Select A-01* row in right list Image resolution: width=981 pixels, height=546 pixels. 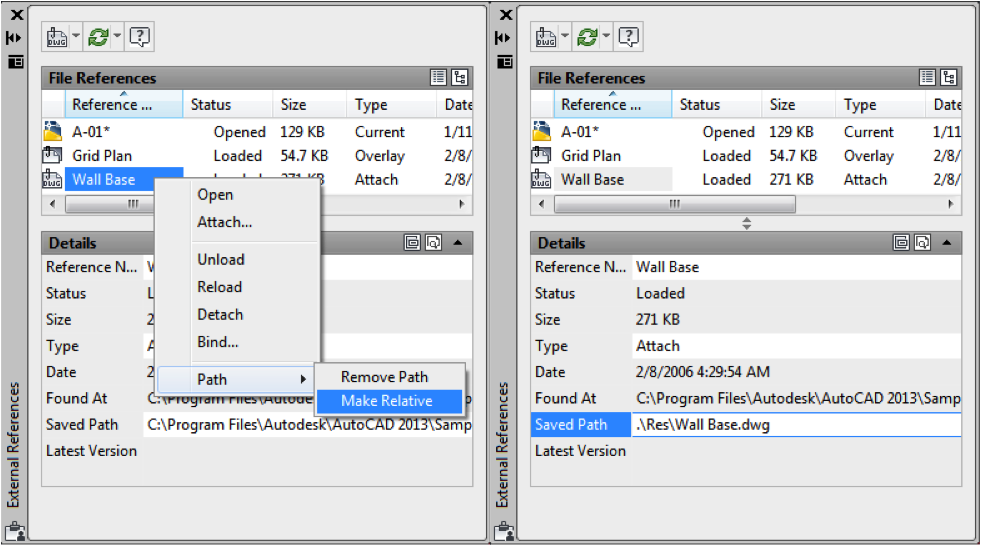746,132
